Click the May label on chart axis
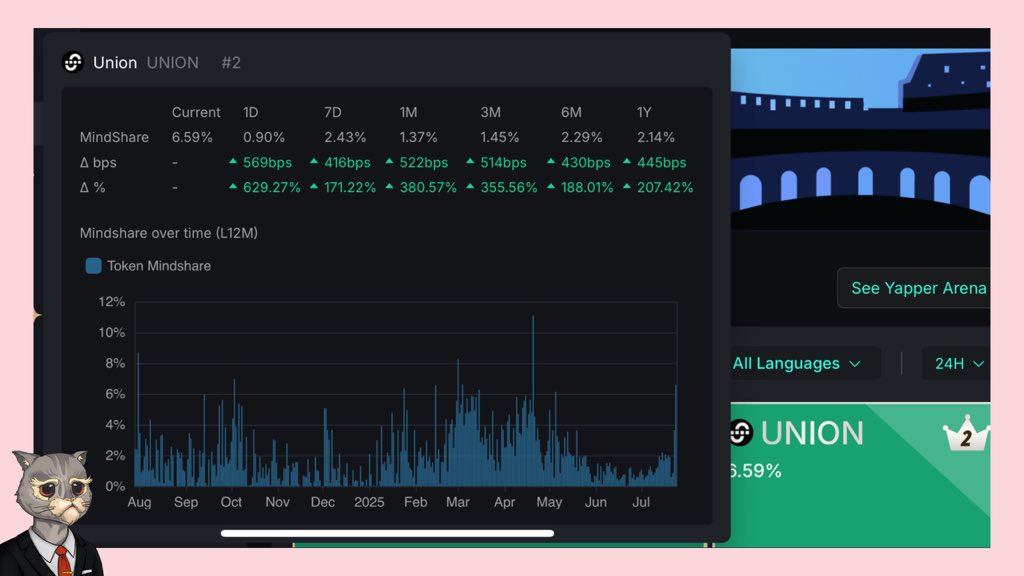1024x576 pixels. (549, 502)
